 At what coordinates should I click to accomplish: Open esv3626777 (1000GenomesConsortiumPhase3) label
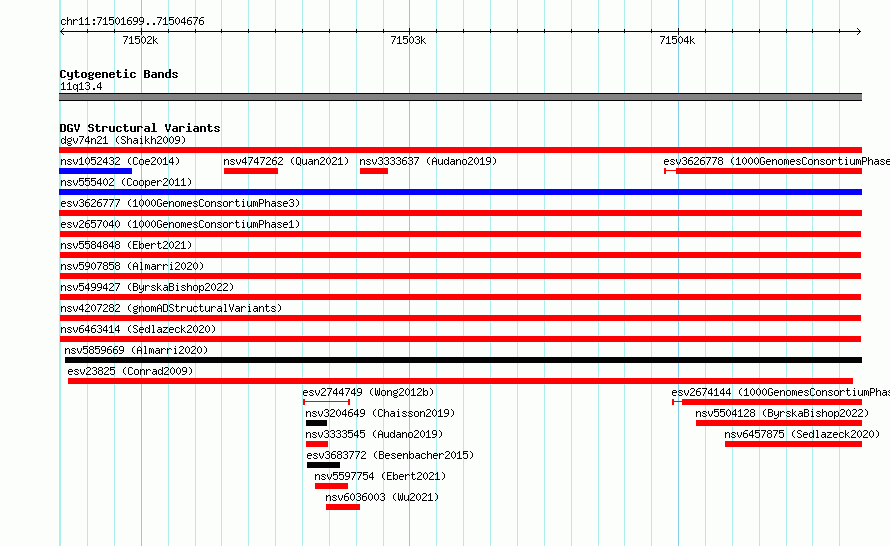pos(180,203)
